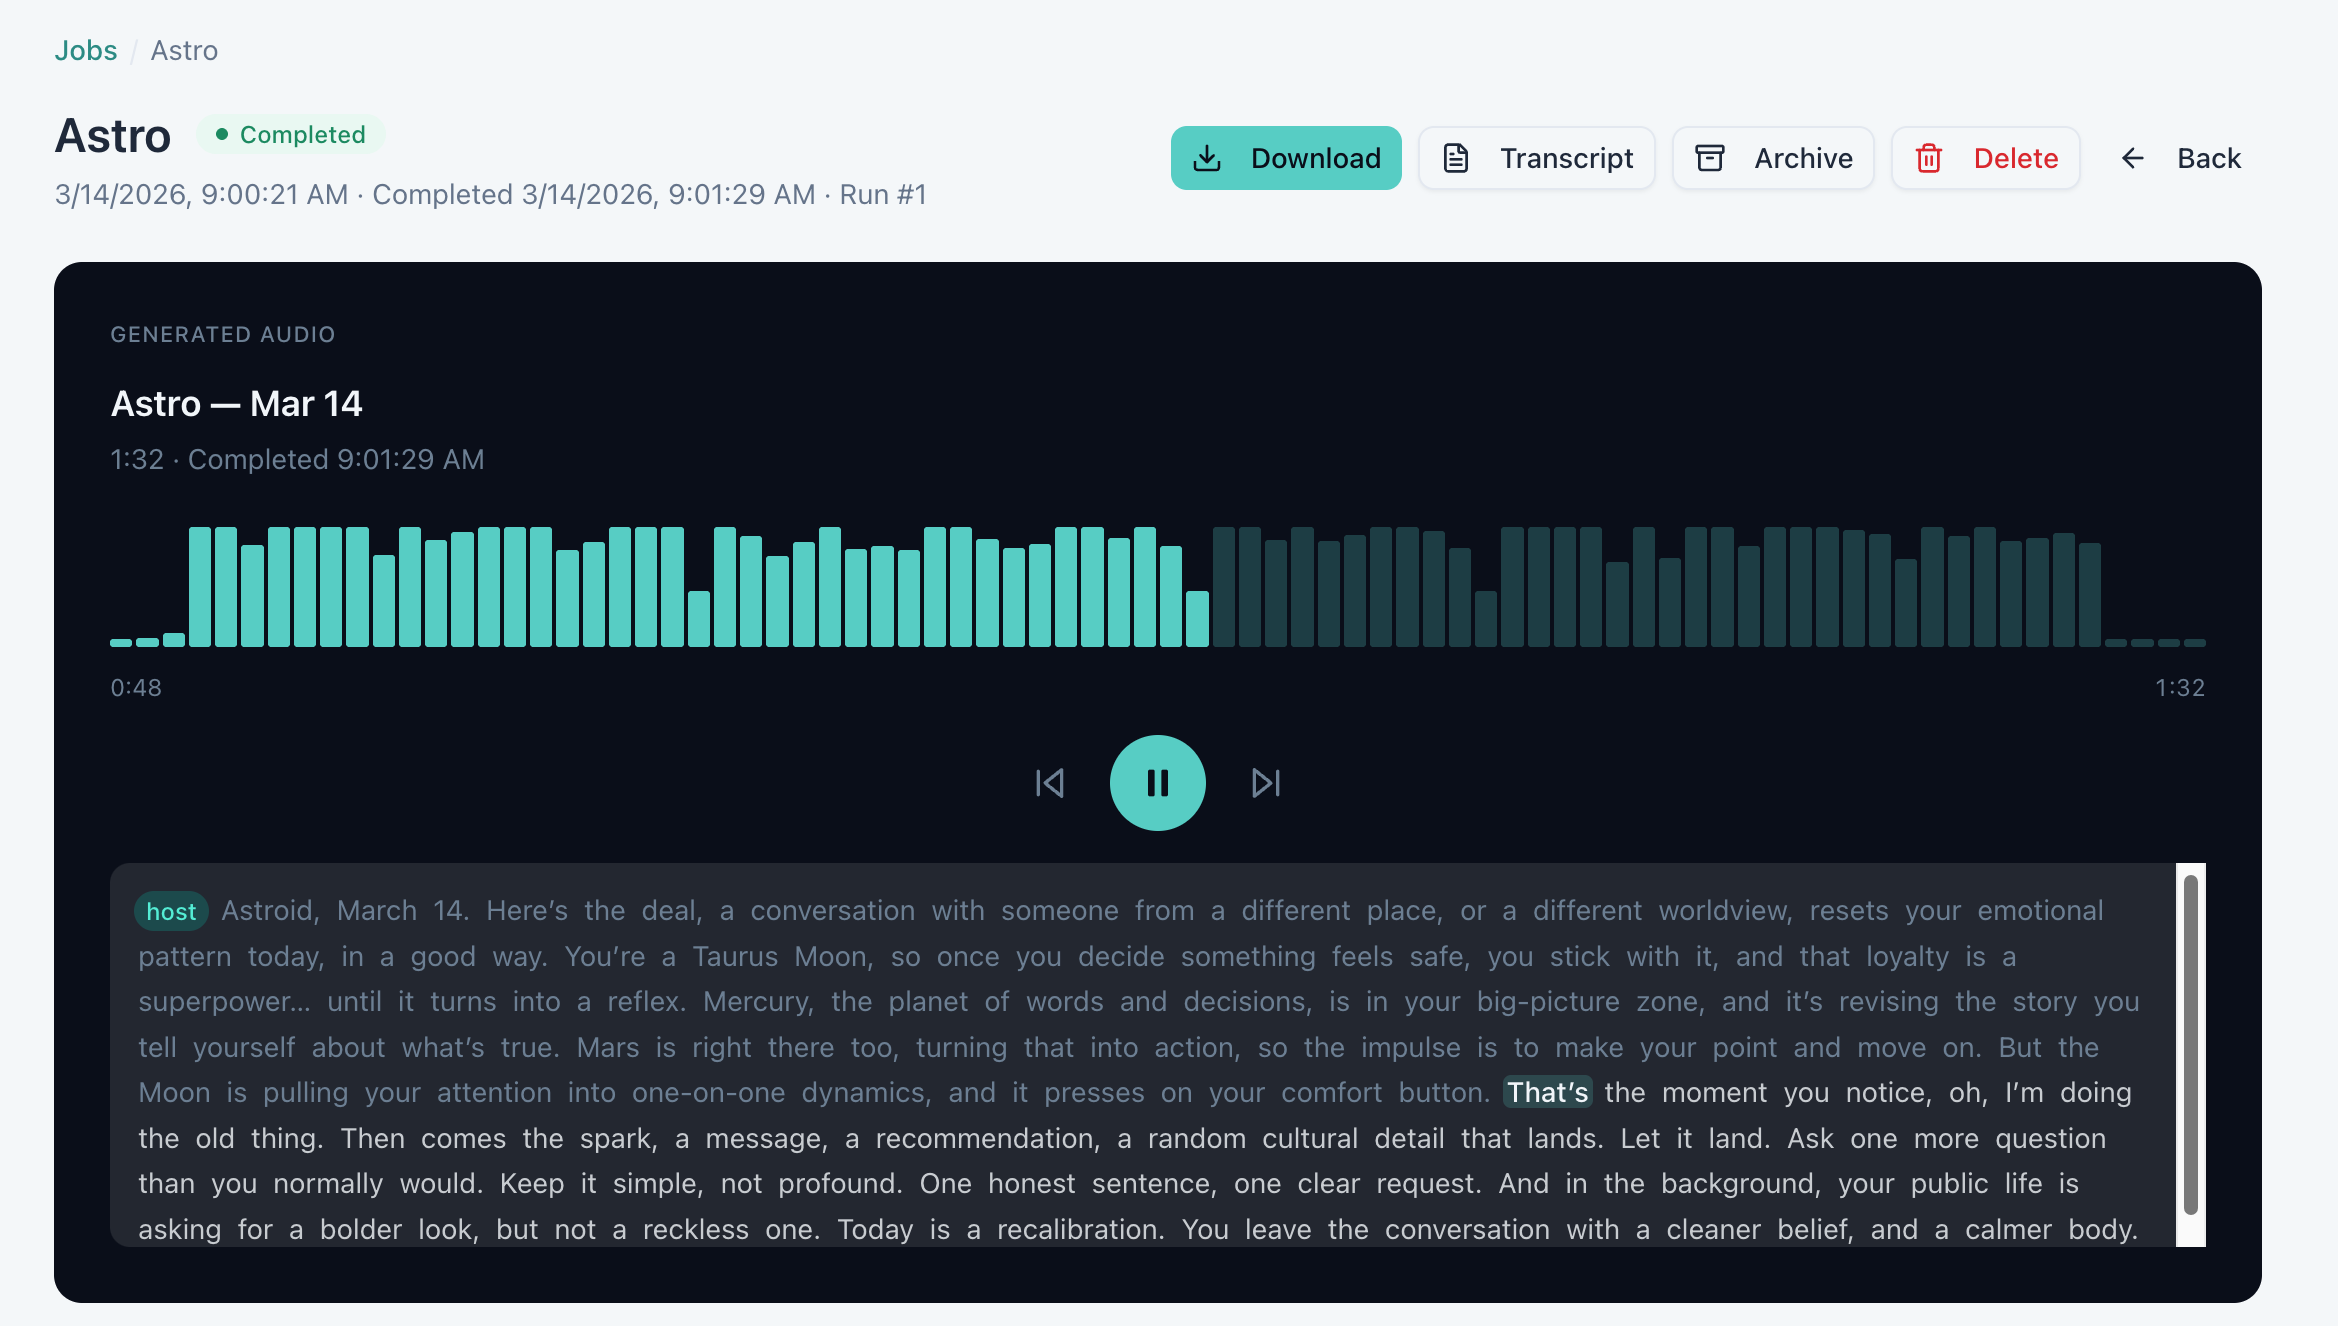Click the Astro breadcrumb entry
The image size is (2338, 1326).
click(184, 49)
